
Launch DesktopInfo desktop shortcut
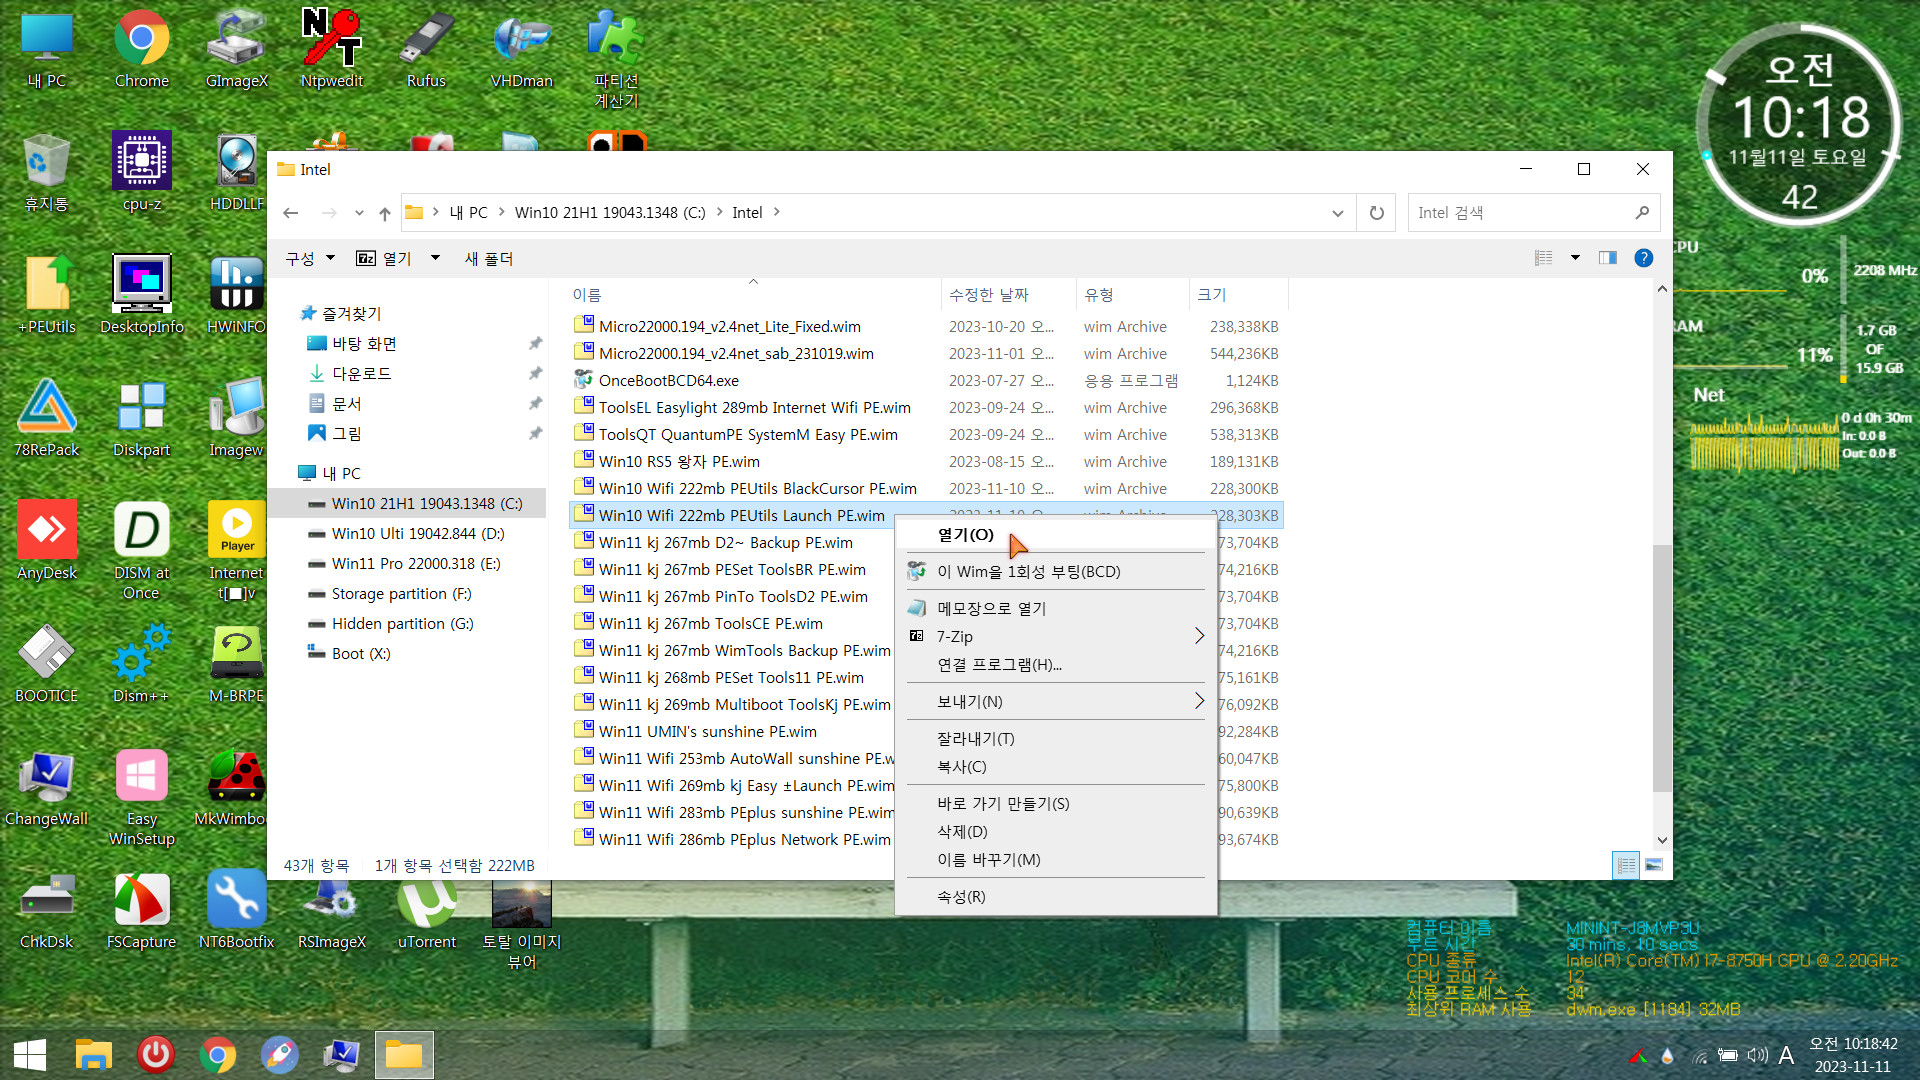pos(141,295)
